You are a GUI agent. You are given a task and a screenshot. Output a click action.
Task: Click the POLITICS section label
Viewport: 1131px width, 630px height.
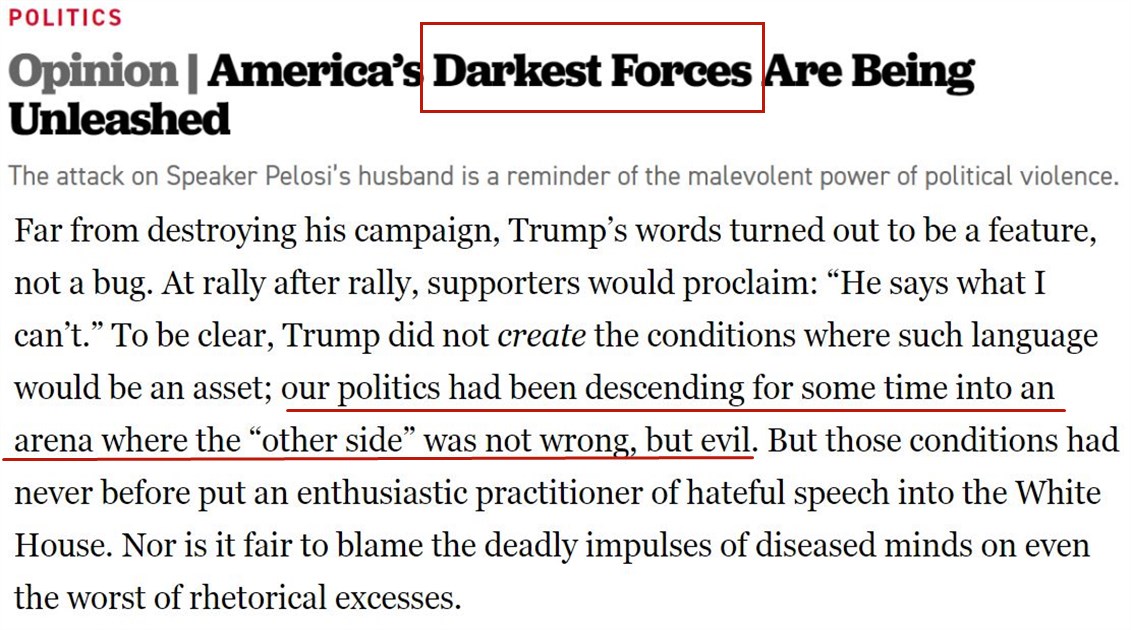[x=65, y=17]
